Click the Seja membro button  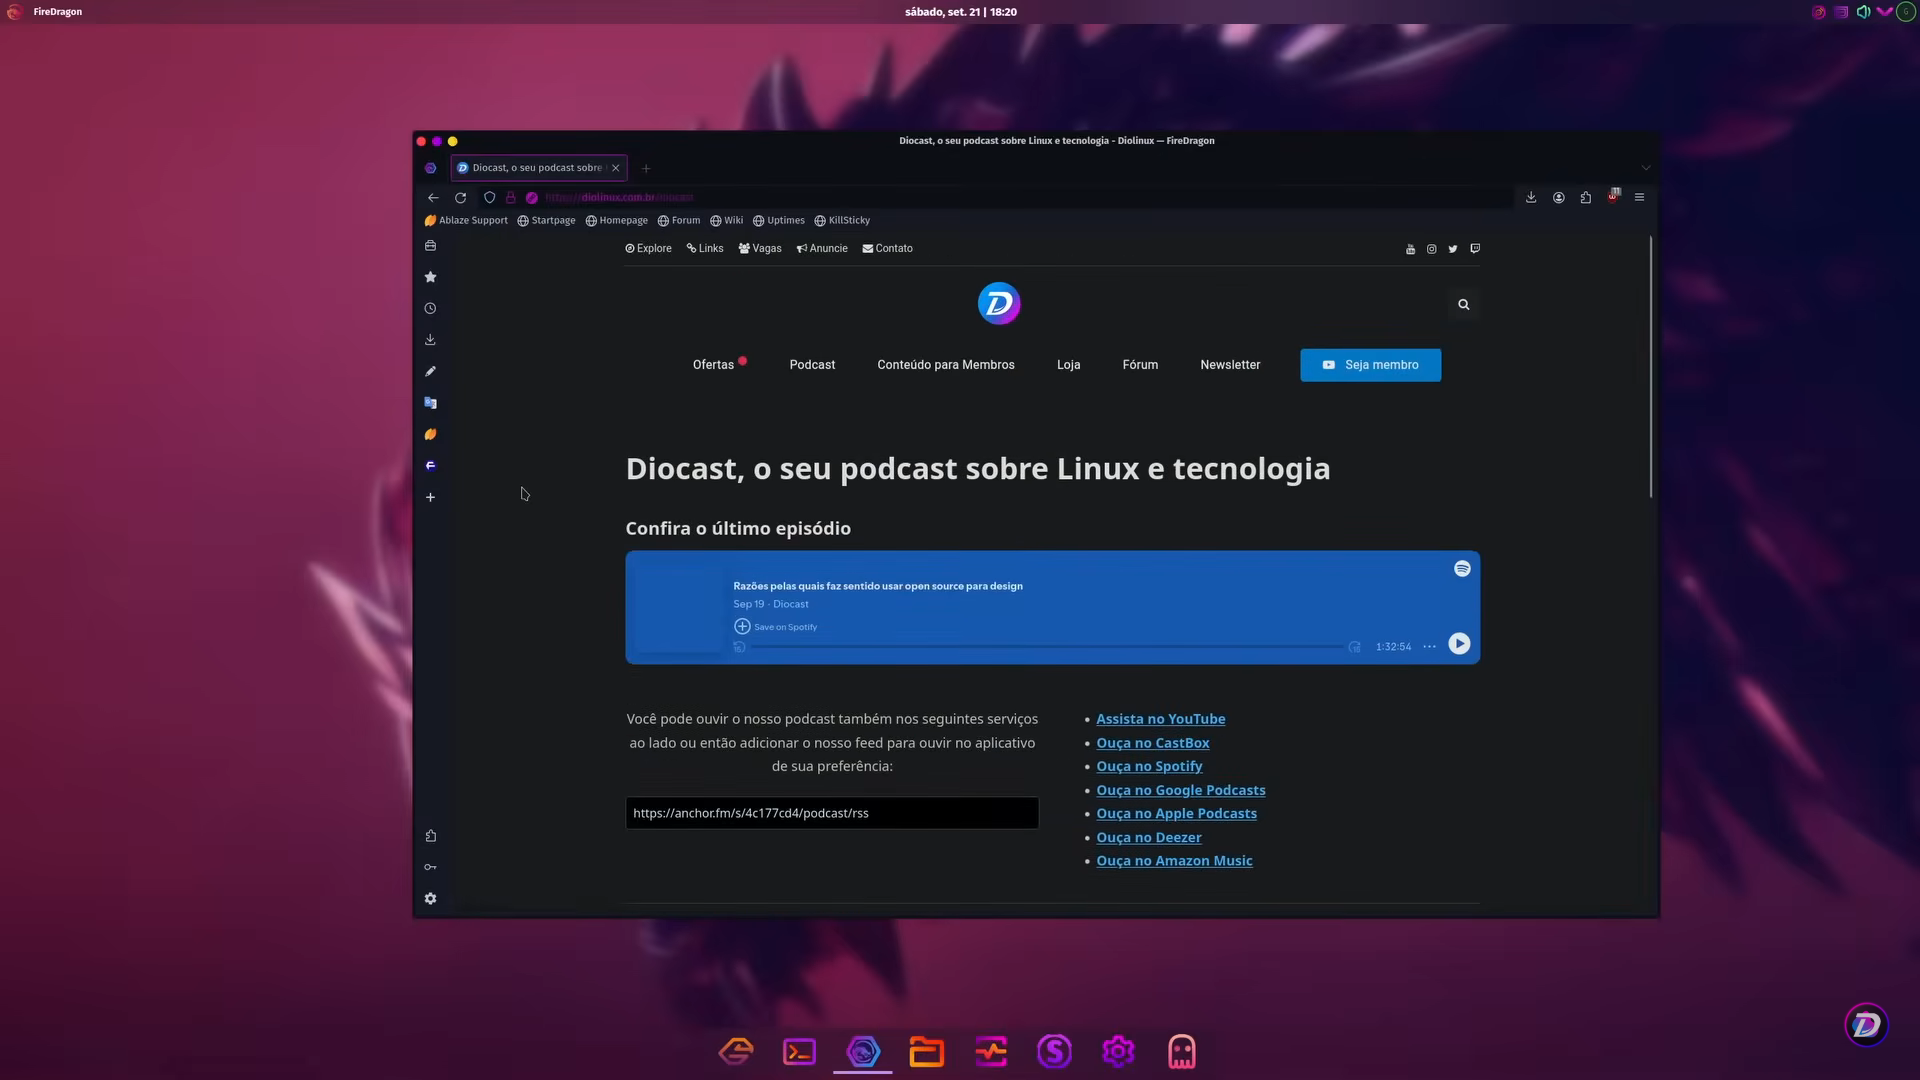pyautogui.click(x=1370, y=365)
